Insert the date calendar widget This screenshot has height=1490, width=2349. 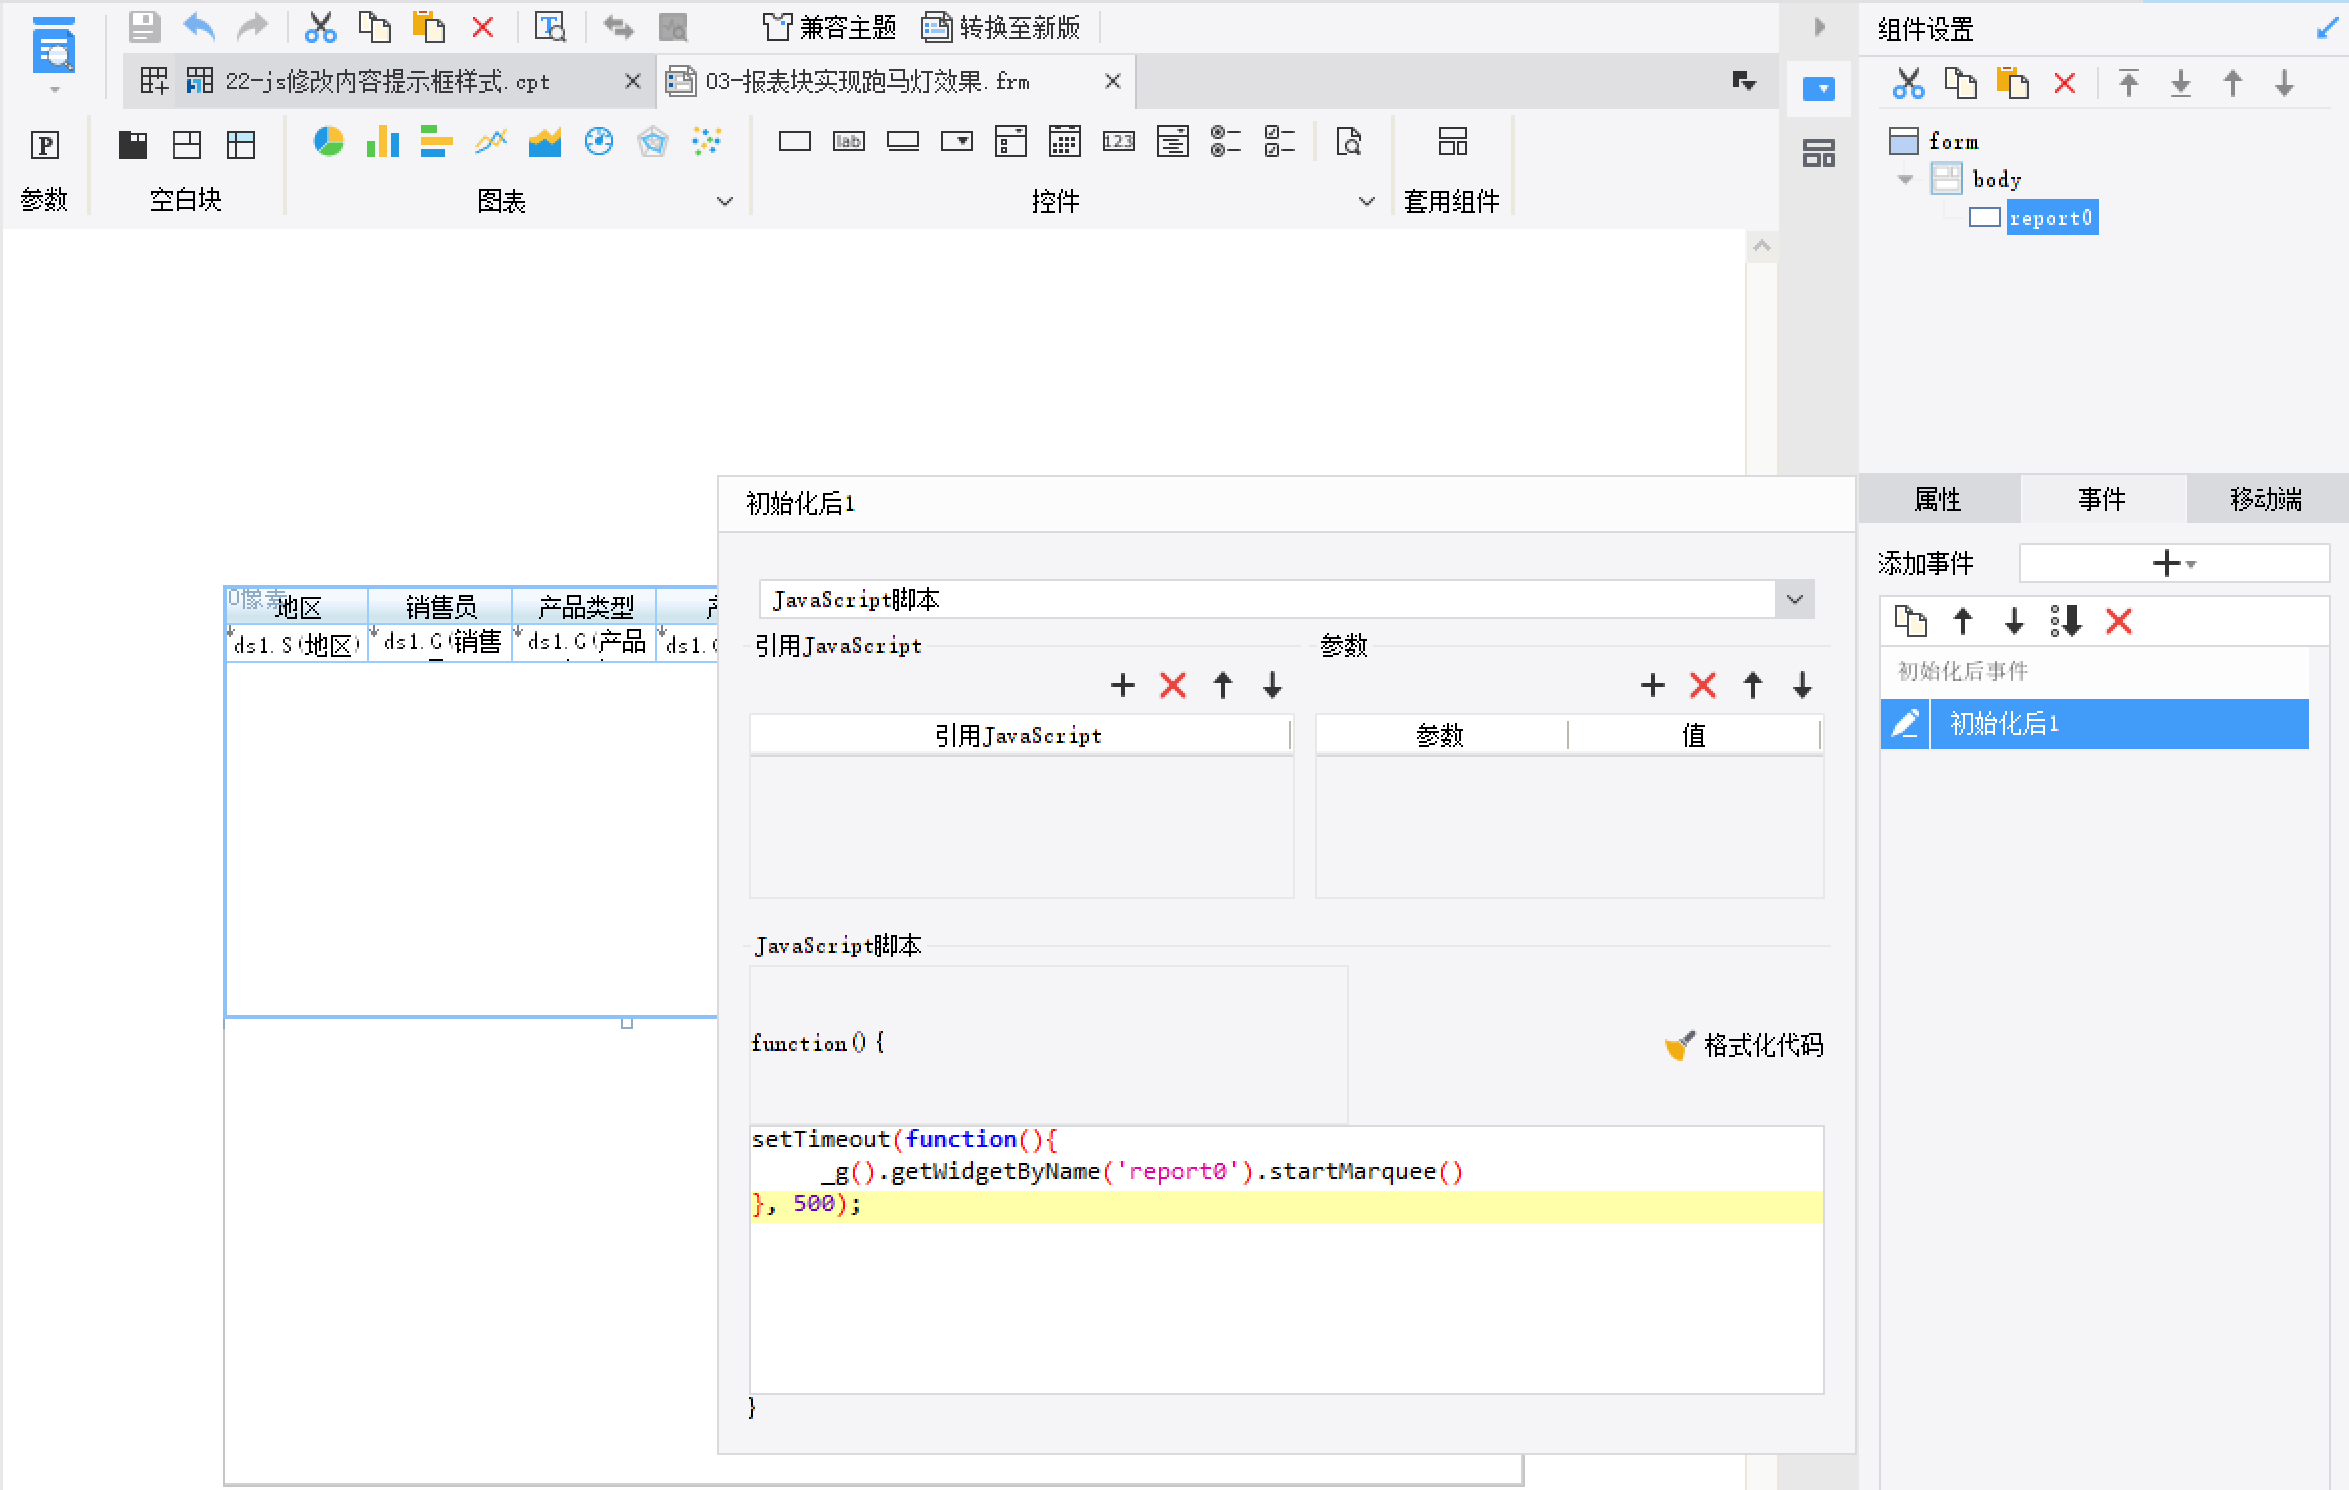click(1064, 142)
